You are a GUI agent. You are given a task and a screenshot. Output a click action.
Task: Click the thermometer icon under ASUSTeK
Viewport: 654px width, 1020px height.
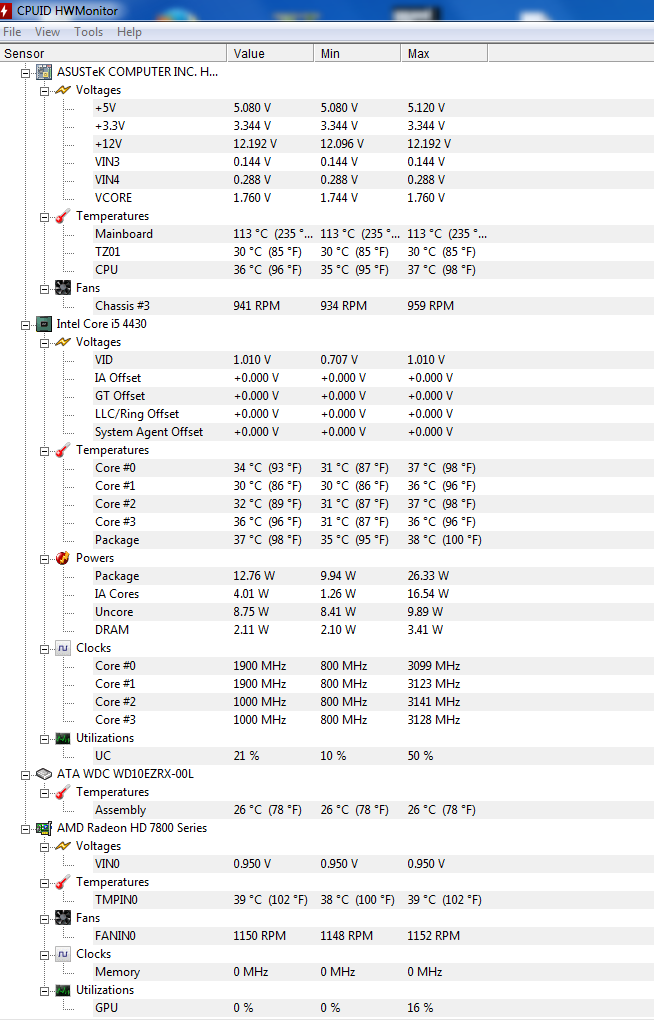tap(62, 216)
